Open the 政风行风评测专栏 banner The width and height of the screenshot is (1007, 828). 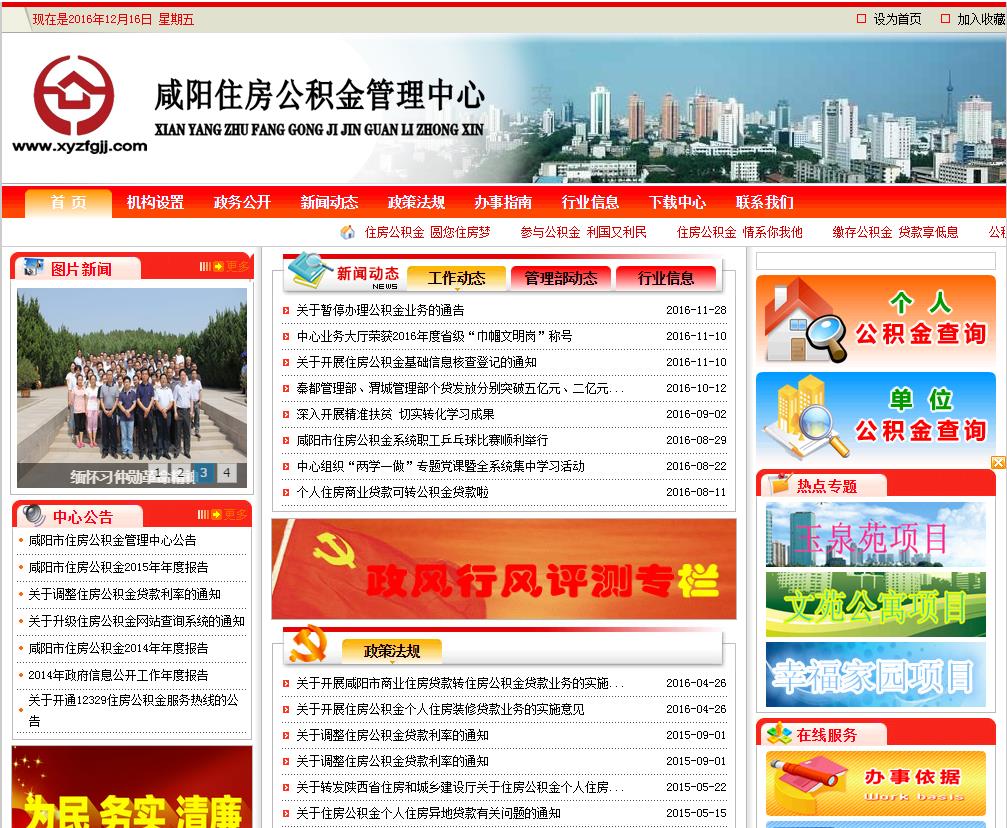[x=504, y=569]
